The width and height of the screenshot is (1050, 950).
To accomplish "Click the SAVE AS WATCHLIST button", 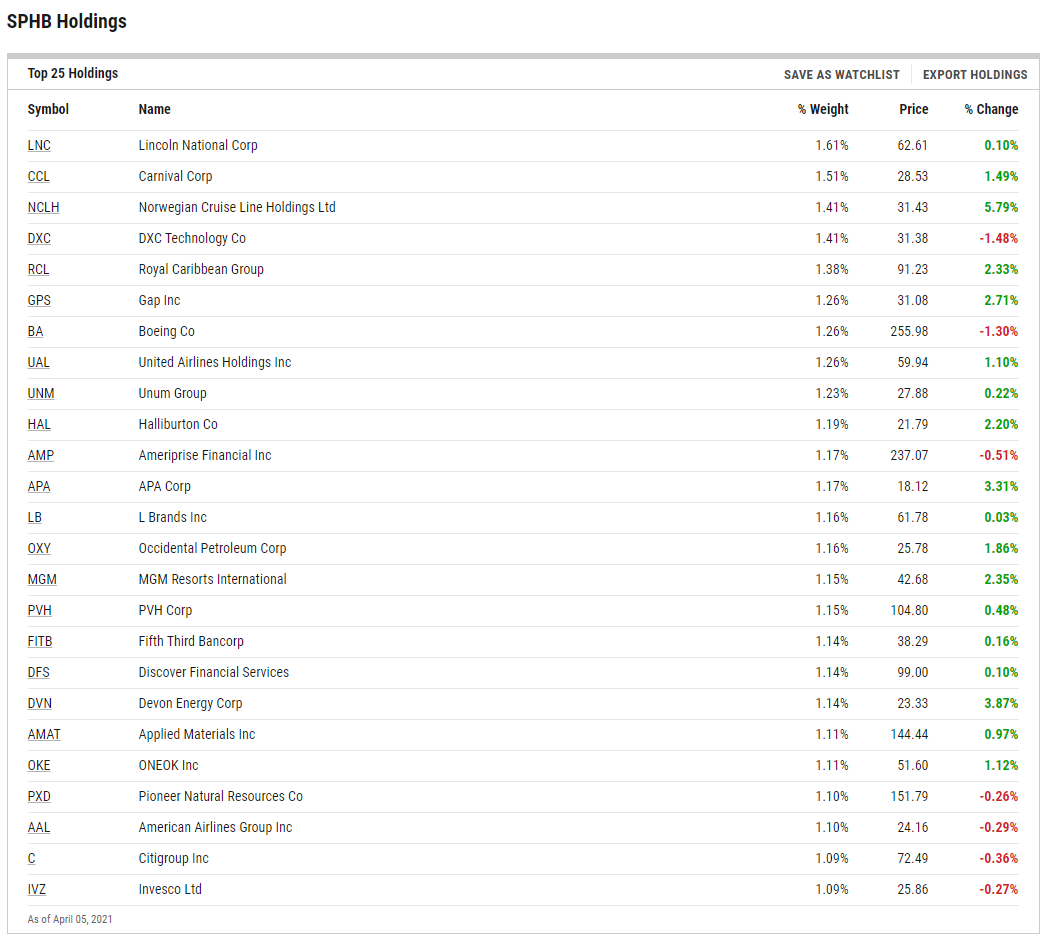I will [841, 74].
